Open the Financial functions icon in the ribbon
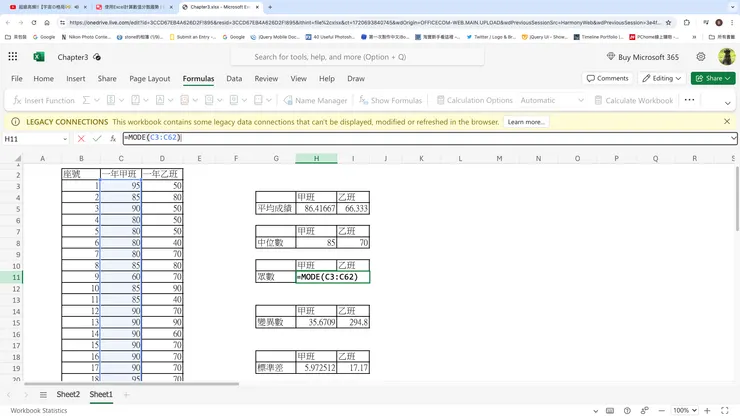Image resolution: width=740 pixels, height=416 pixels. (111, 100)
